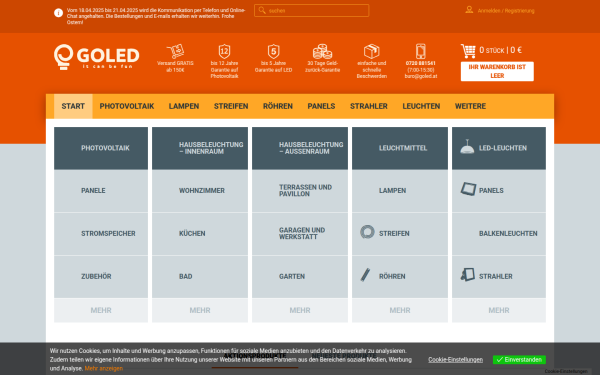Accept cookies with Einverstanden button
The height and width of the screenshot is (375, 600).
pos(519,360)
